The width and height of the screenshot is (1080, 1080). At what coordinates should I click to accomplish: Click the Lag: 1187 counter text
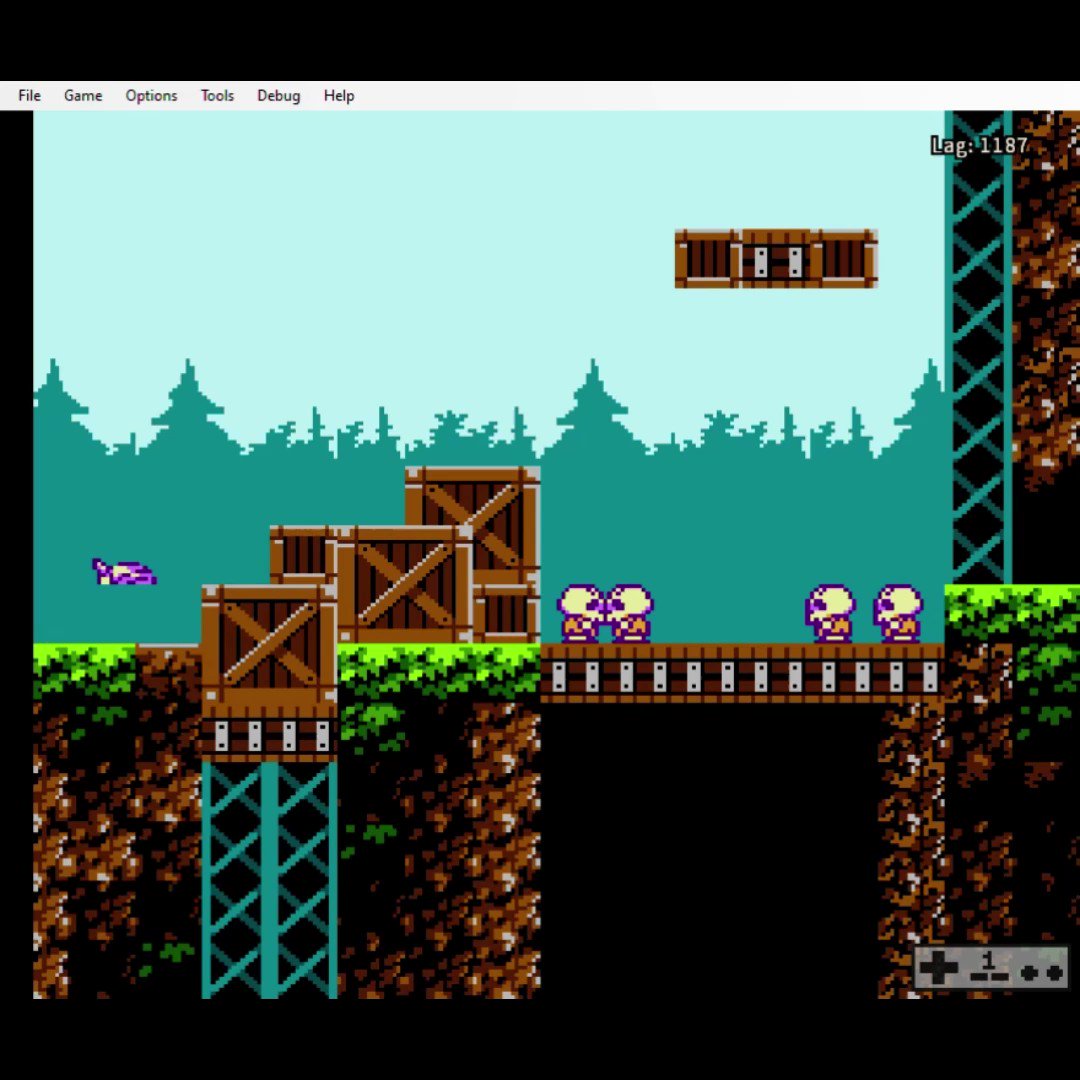tap(979, 145)
